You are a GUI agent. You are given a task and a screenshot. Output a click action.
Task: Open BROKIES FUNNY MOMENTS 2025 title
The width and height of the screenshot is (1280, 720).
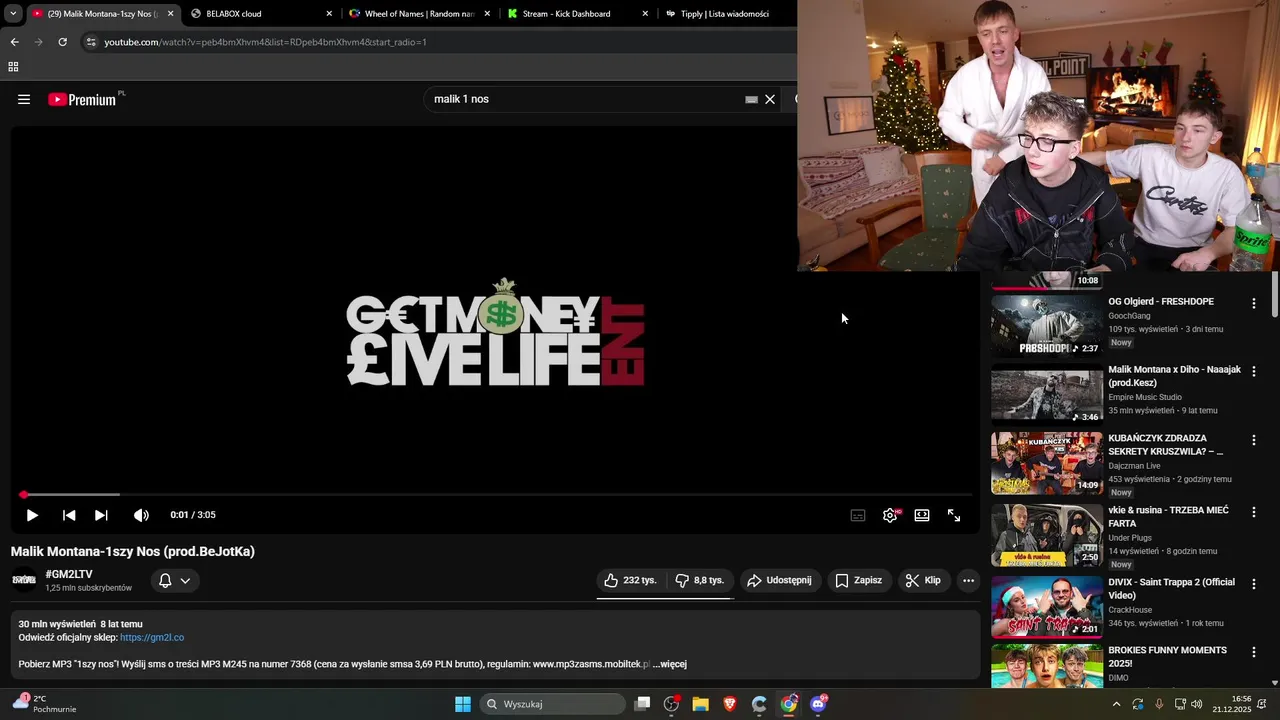(1167, 657)
